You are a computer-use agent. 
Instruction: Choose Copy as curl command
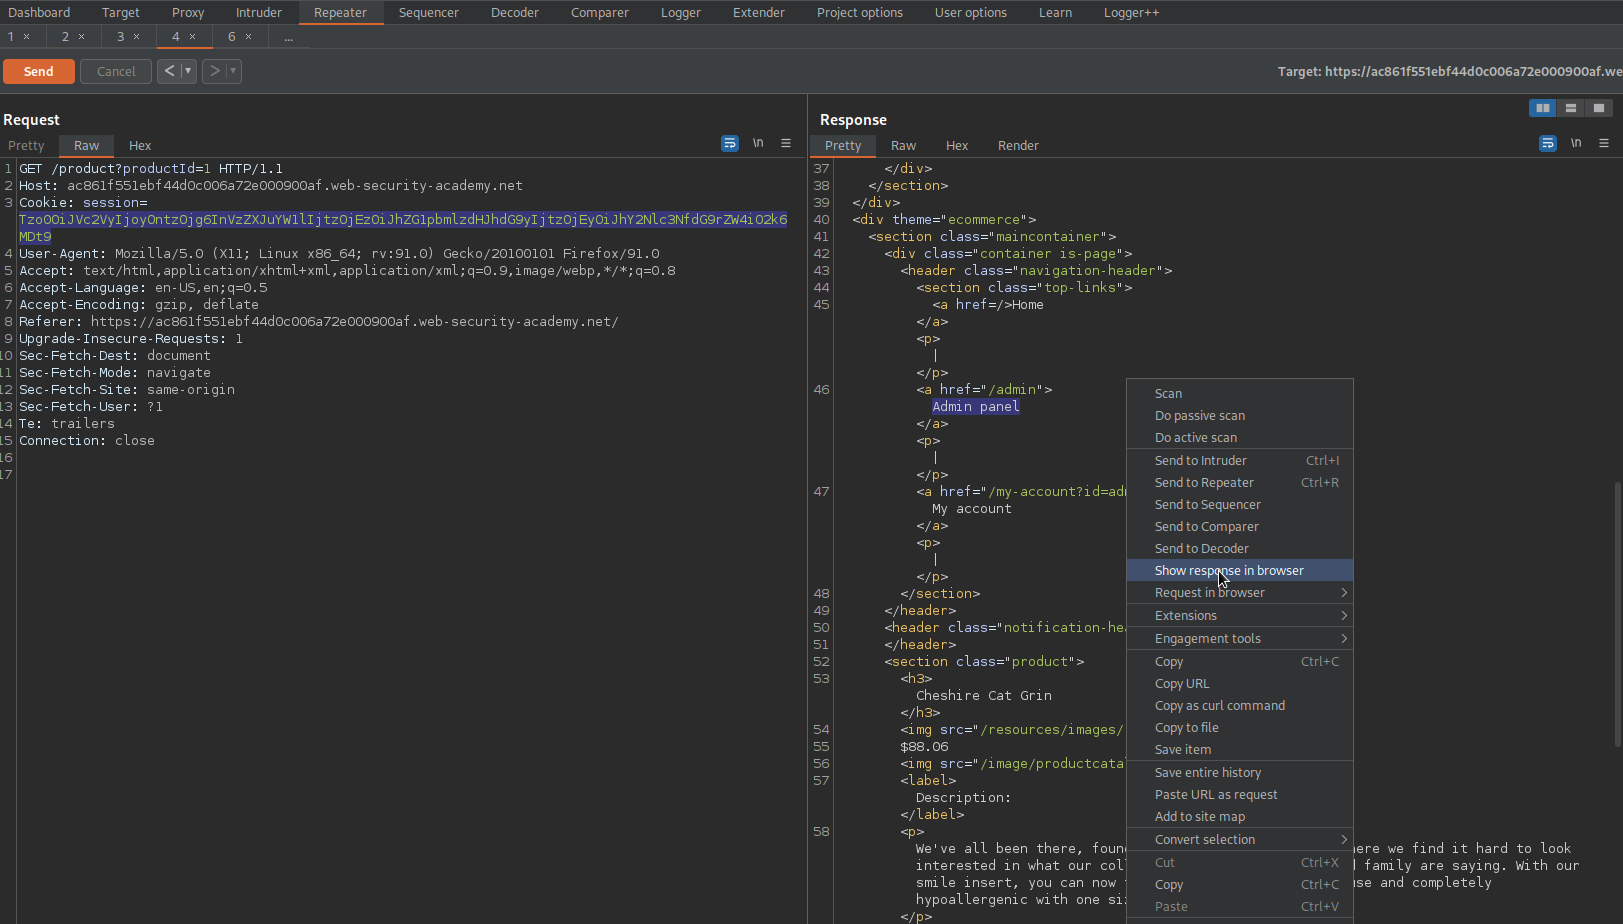1240,706
